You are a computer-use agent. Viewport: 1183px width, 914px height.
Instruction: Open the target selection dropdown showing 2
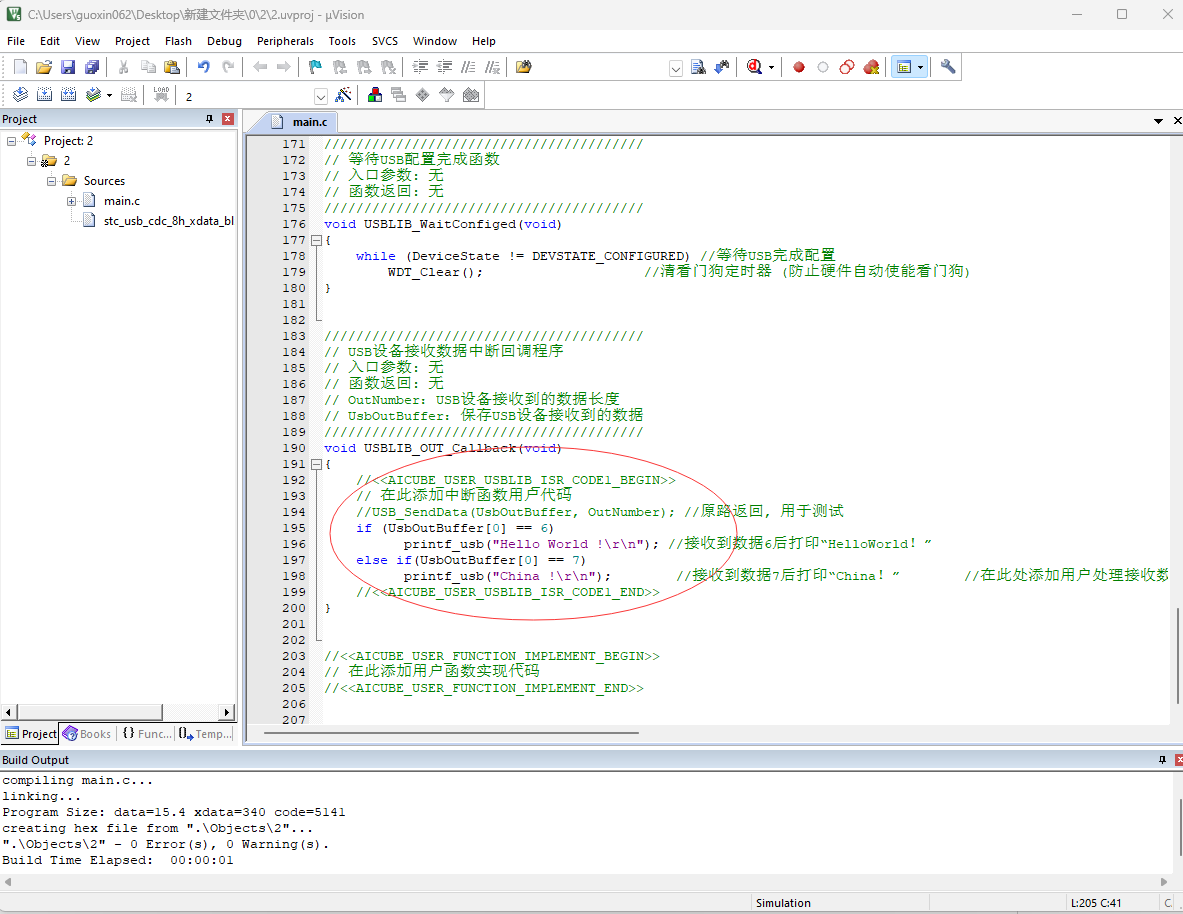coord(321,96)
